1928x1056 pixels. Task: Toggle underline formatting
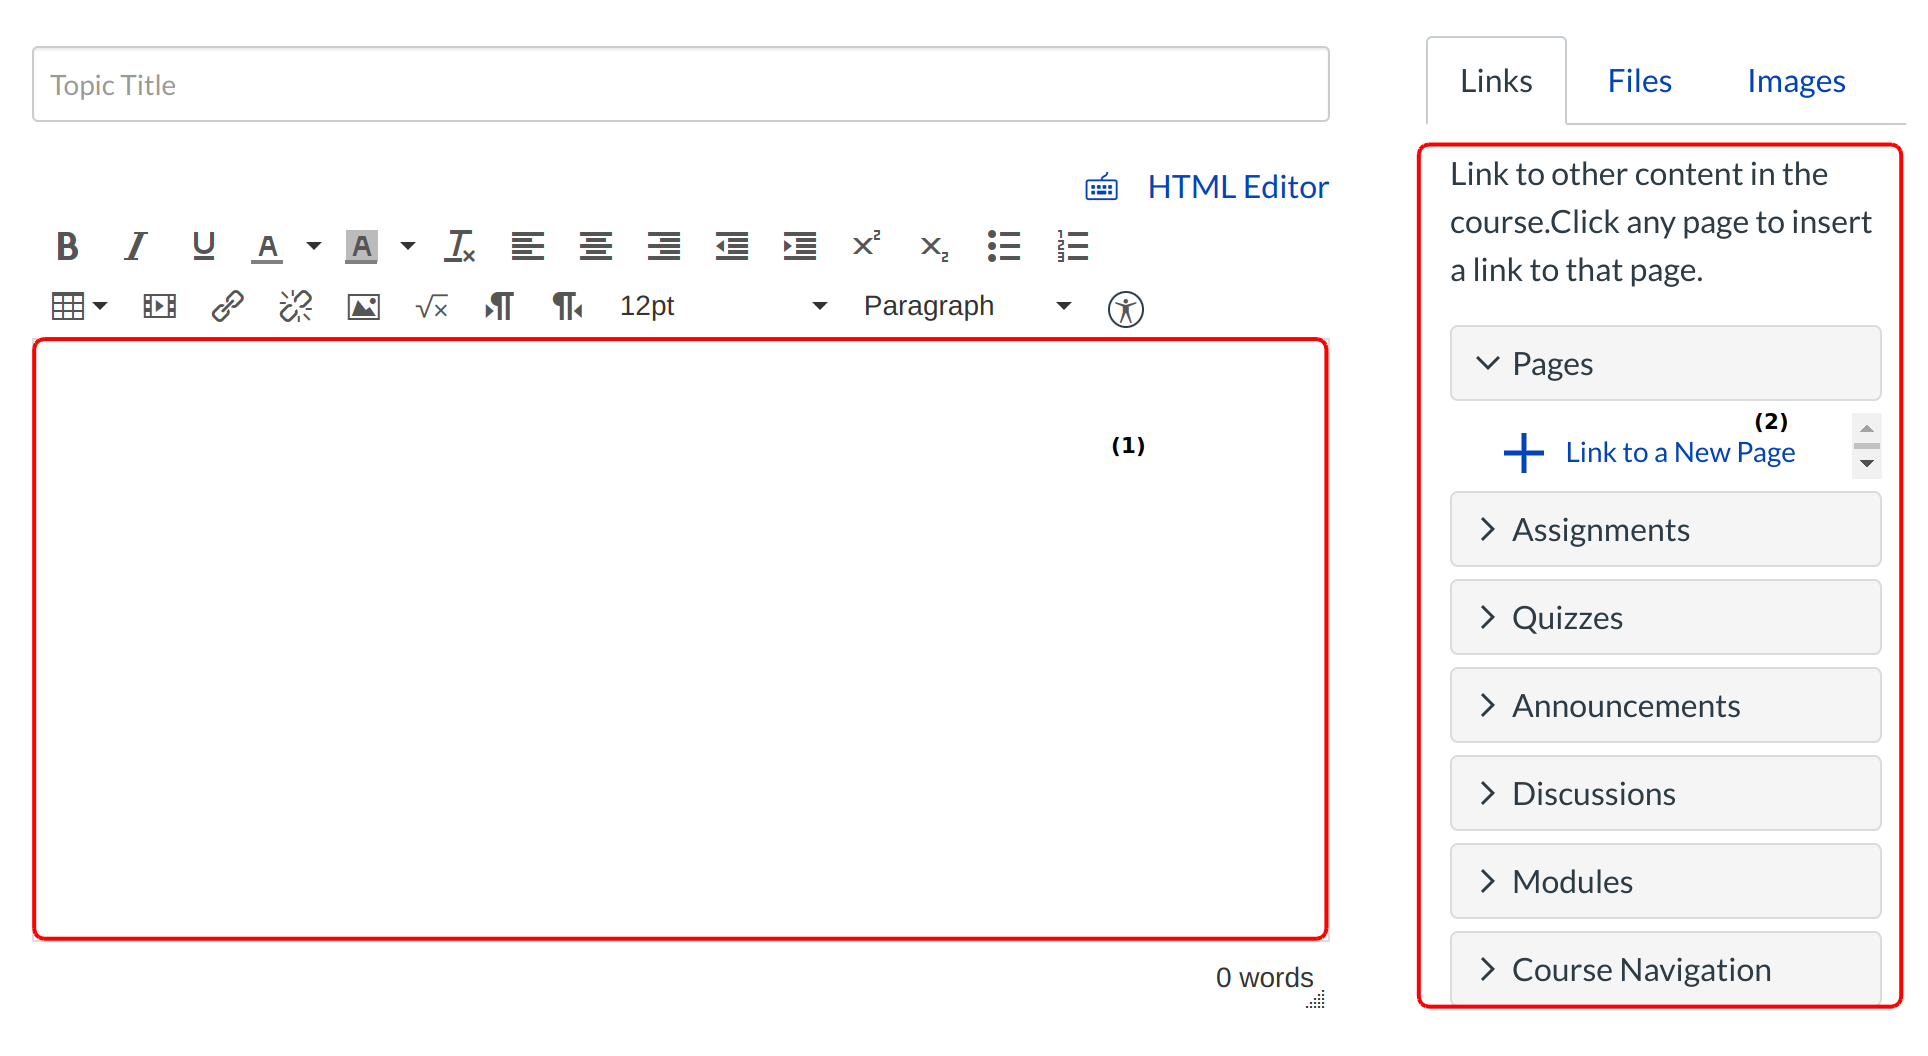click(203, 246)
